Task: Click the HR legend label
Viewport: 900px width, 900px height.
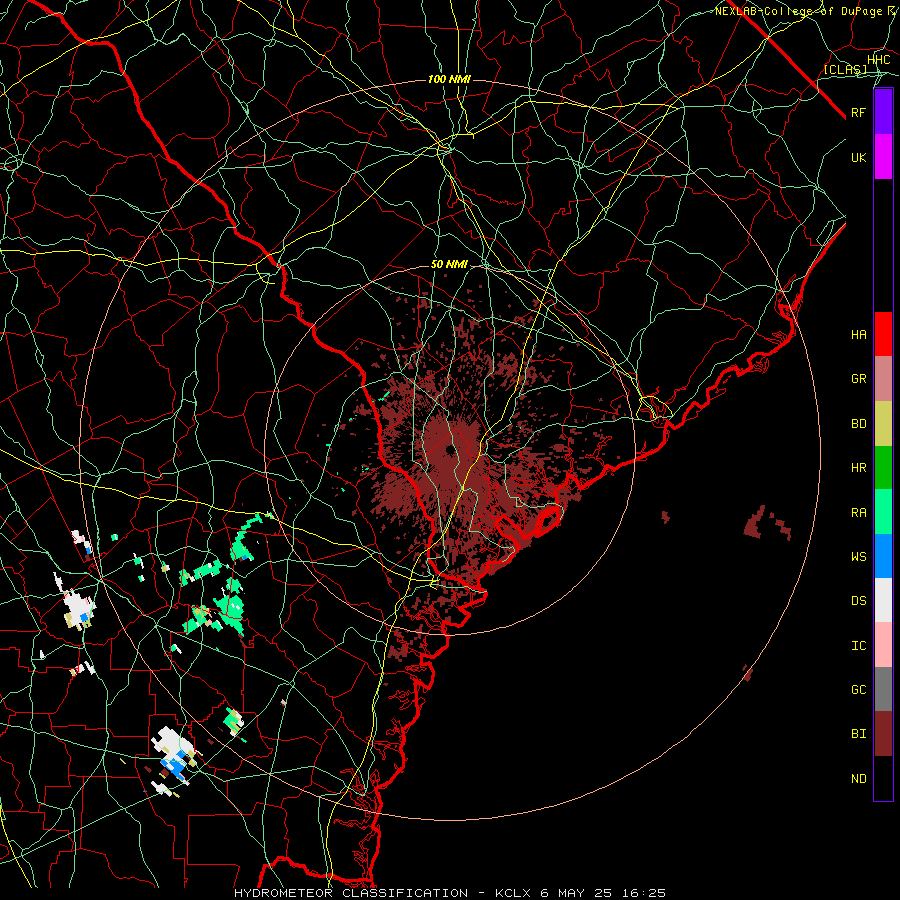Action: click(858, 468)
